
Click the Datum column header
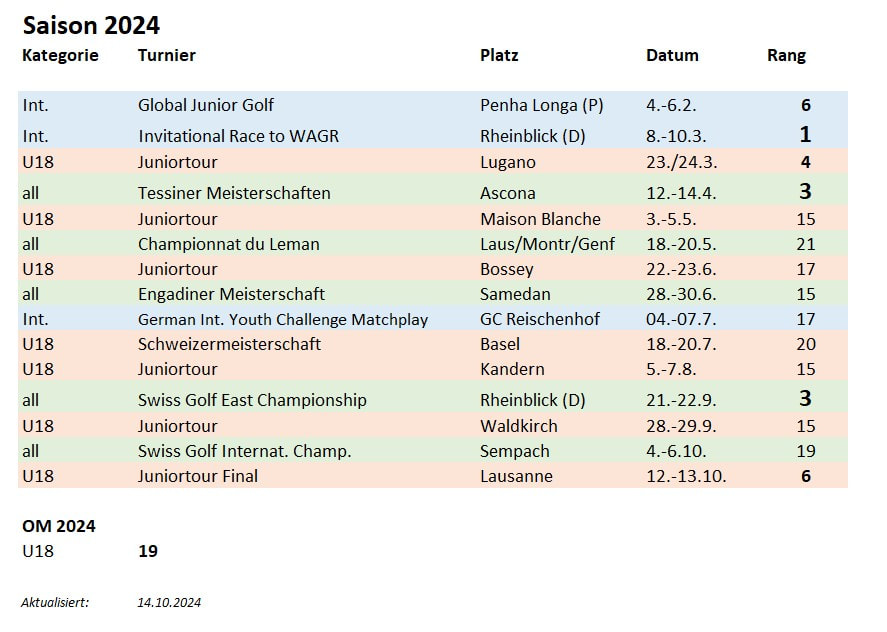pos(672,55)
